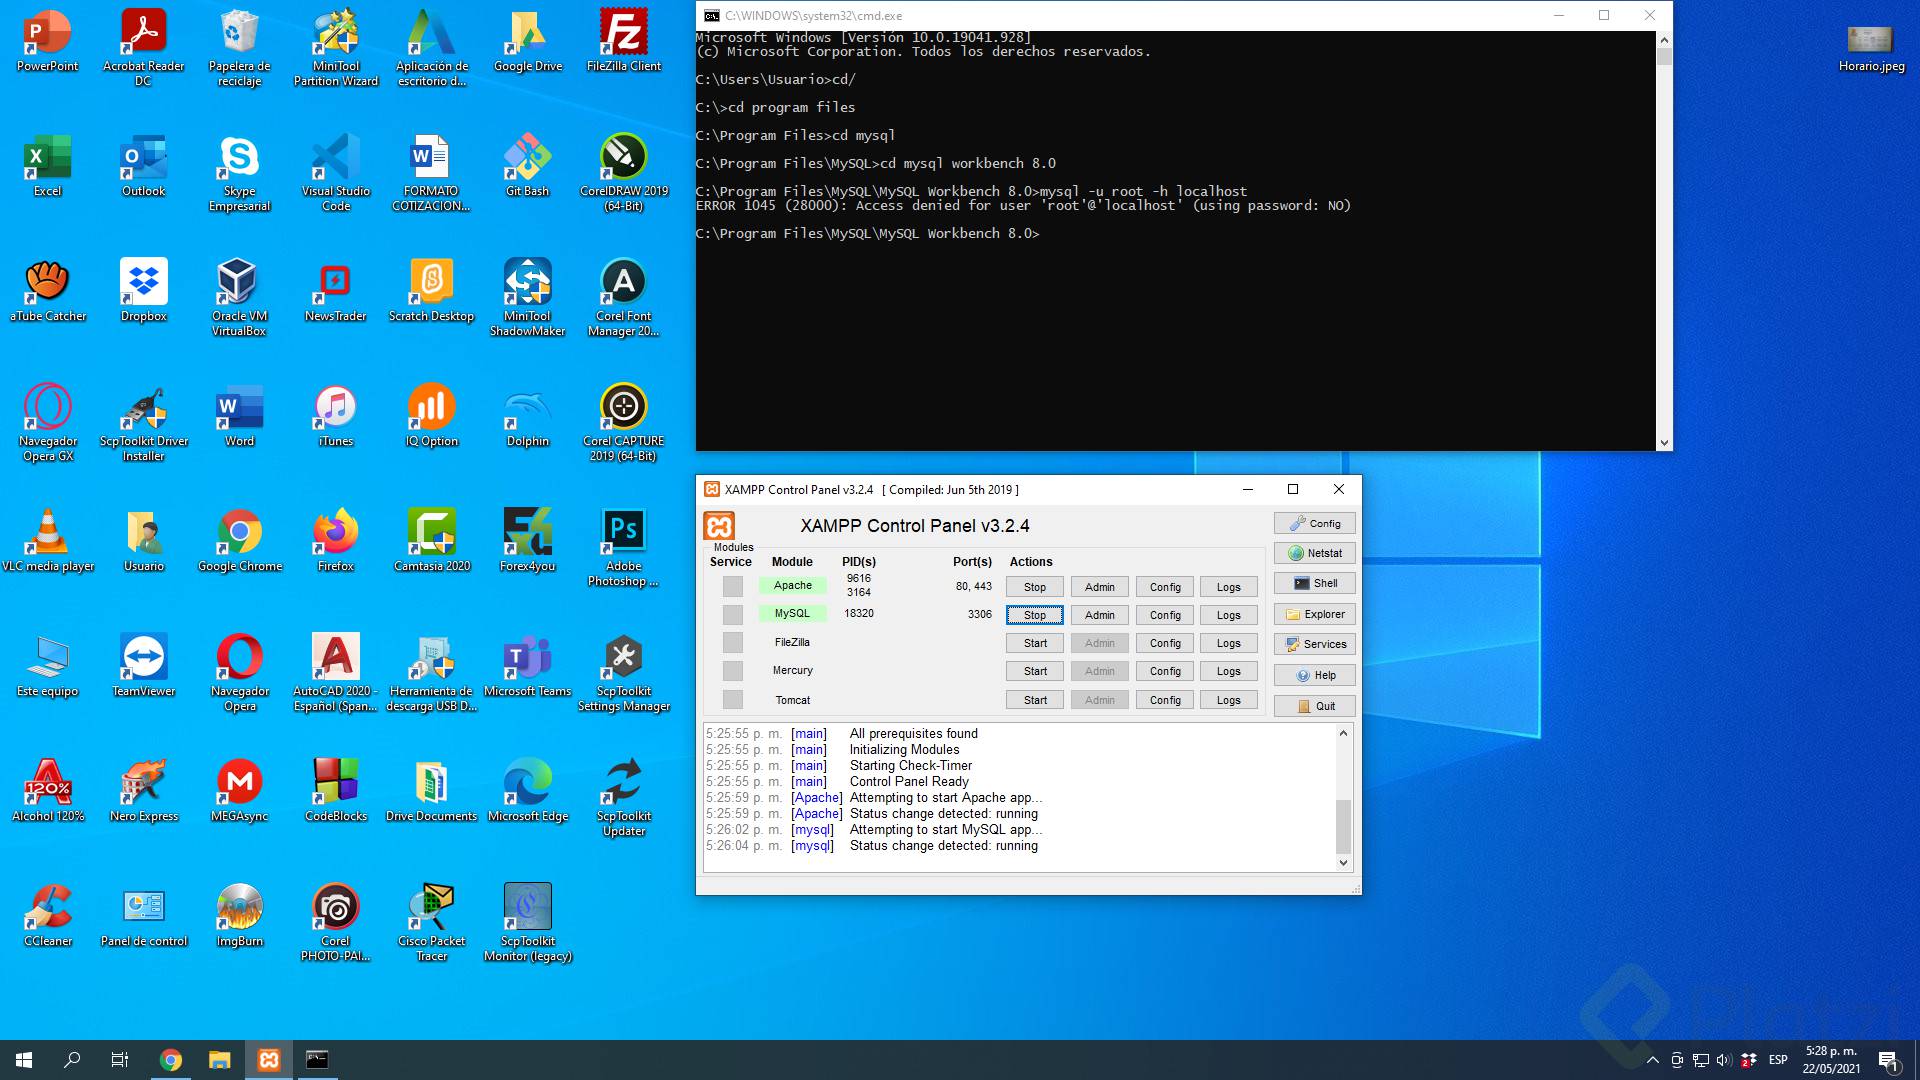The width and height of the screenshot is (1920, 1080).
Task: Open Netstat in XAMPP panel
Action: [1315, 553]
